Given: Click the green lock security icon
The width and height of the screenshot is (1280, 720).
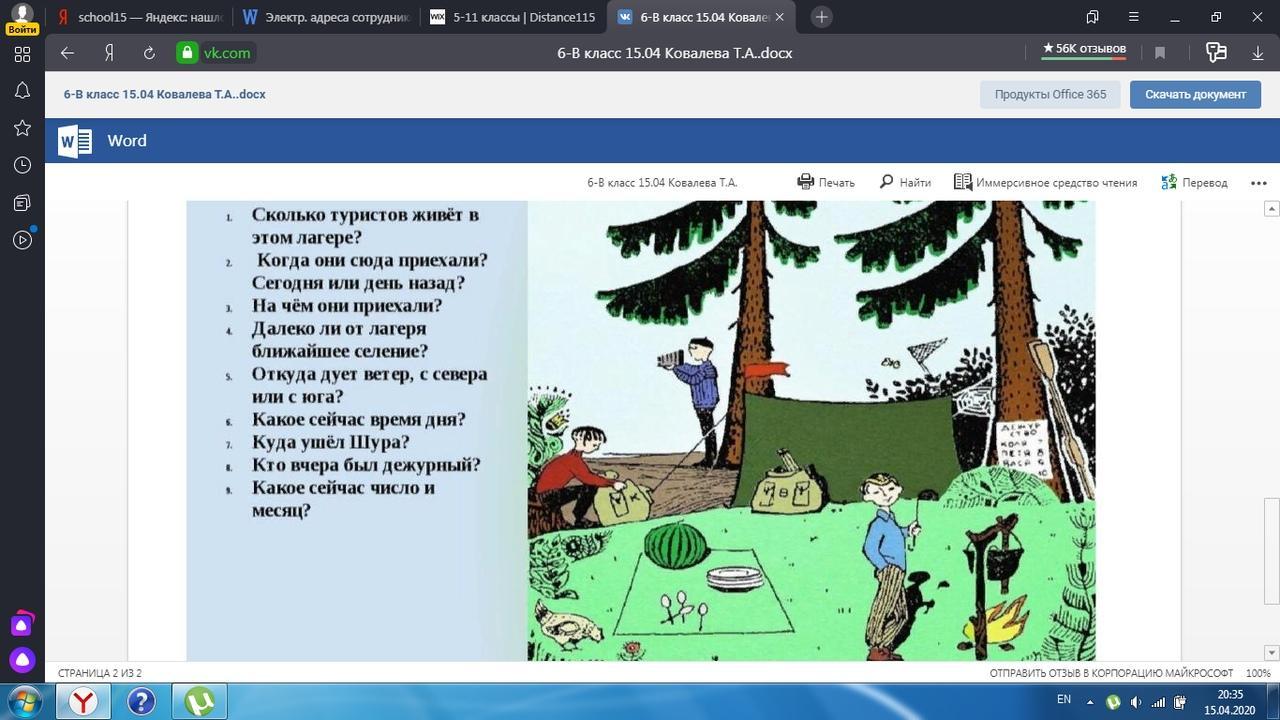Looking at the screenshot, I should coord(186,53).
